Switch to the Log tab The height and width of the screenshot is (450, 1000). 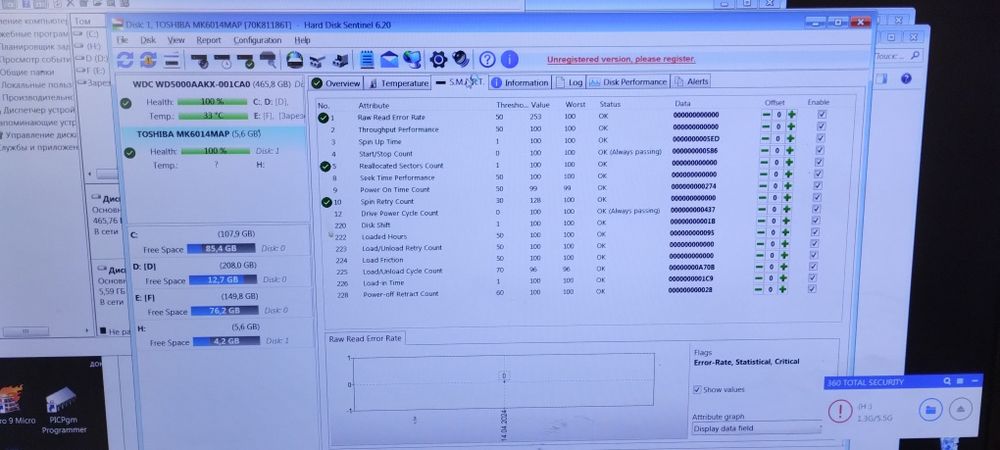(569, 82)
